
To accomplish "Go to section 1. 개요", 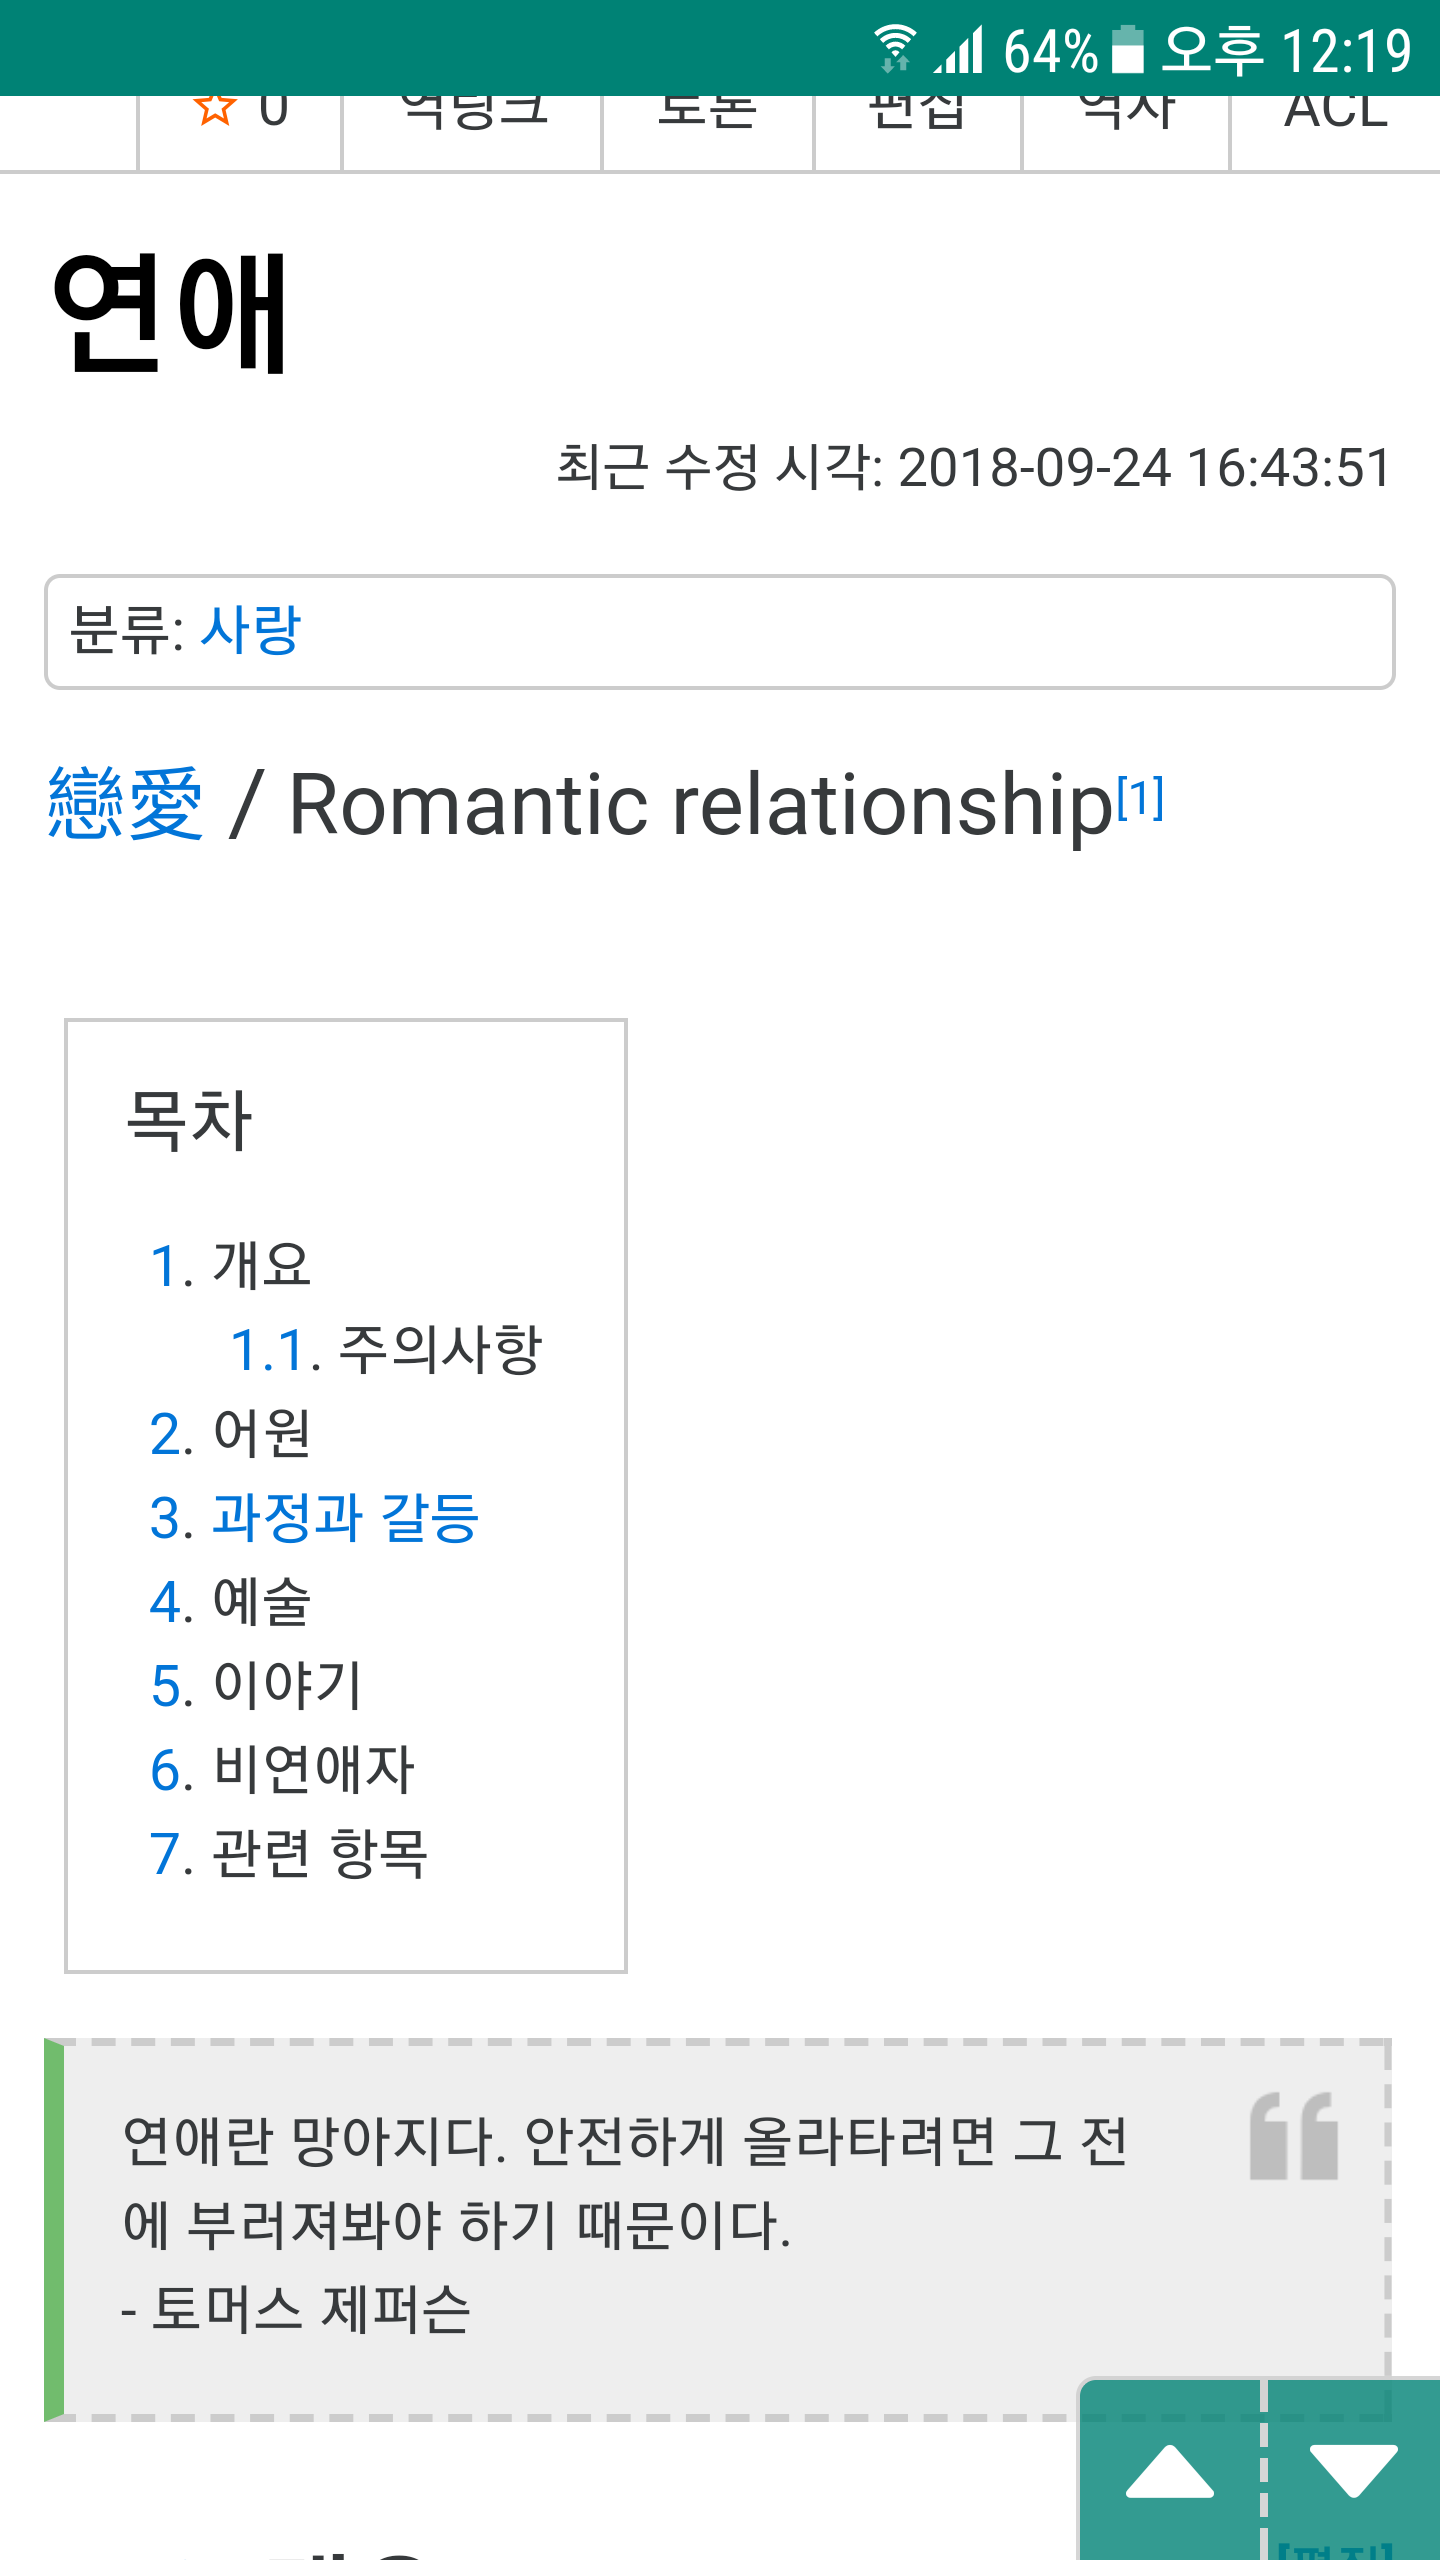I will pyautogui.click(x=231, y=1265).
